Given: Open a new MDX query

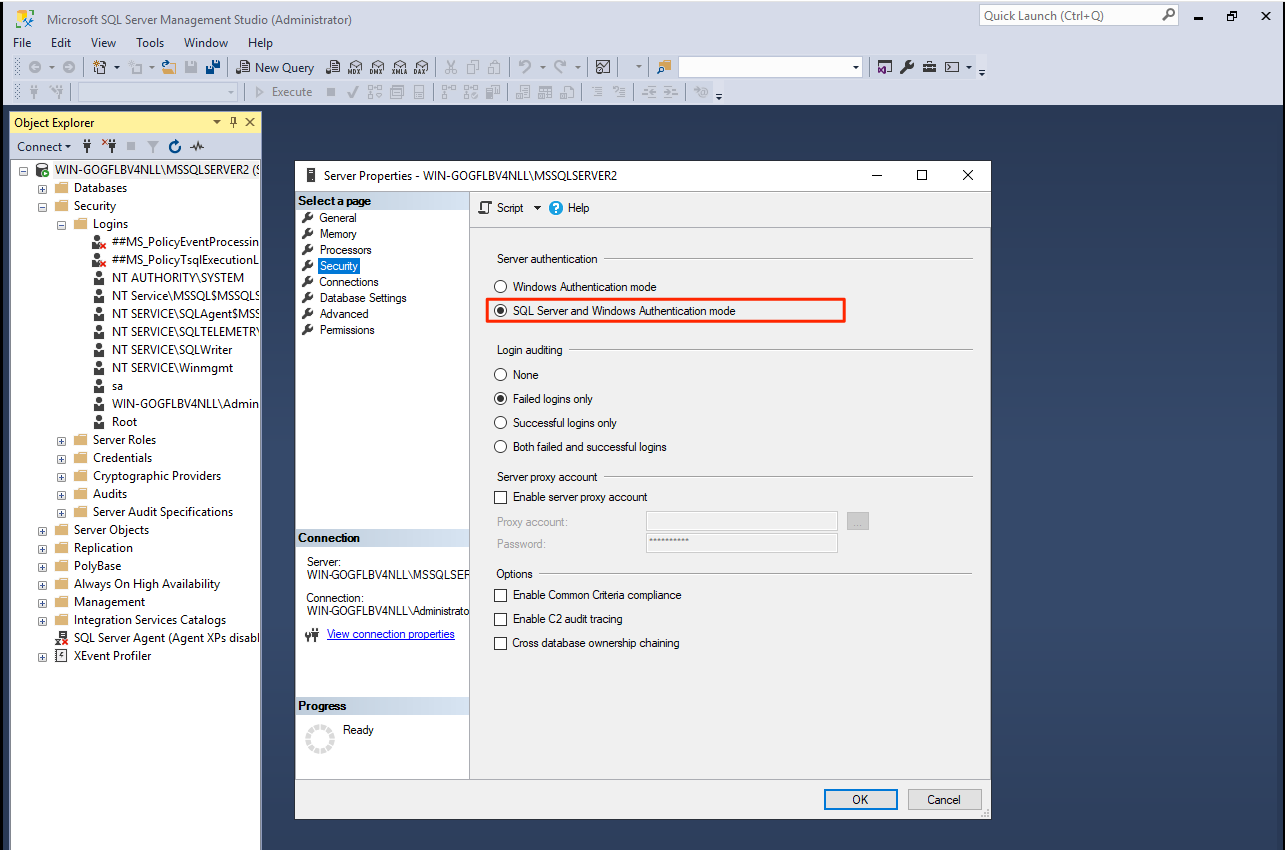Looking at the screenshot, I should (355, 67).
